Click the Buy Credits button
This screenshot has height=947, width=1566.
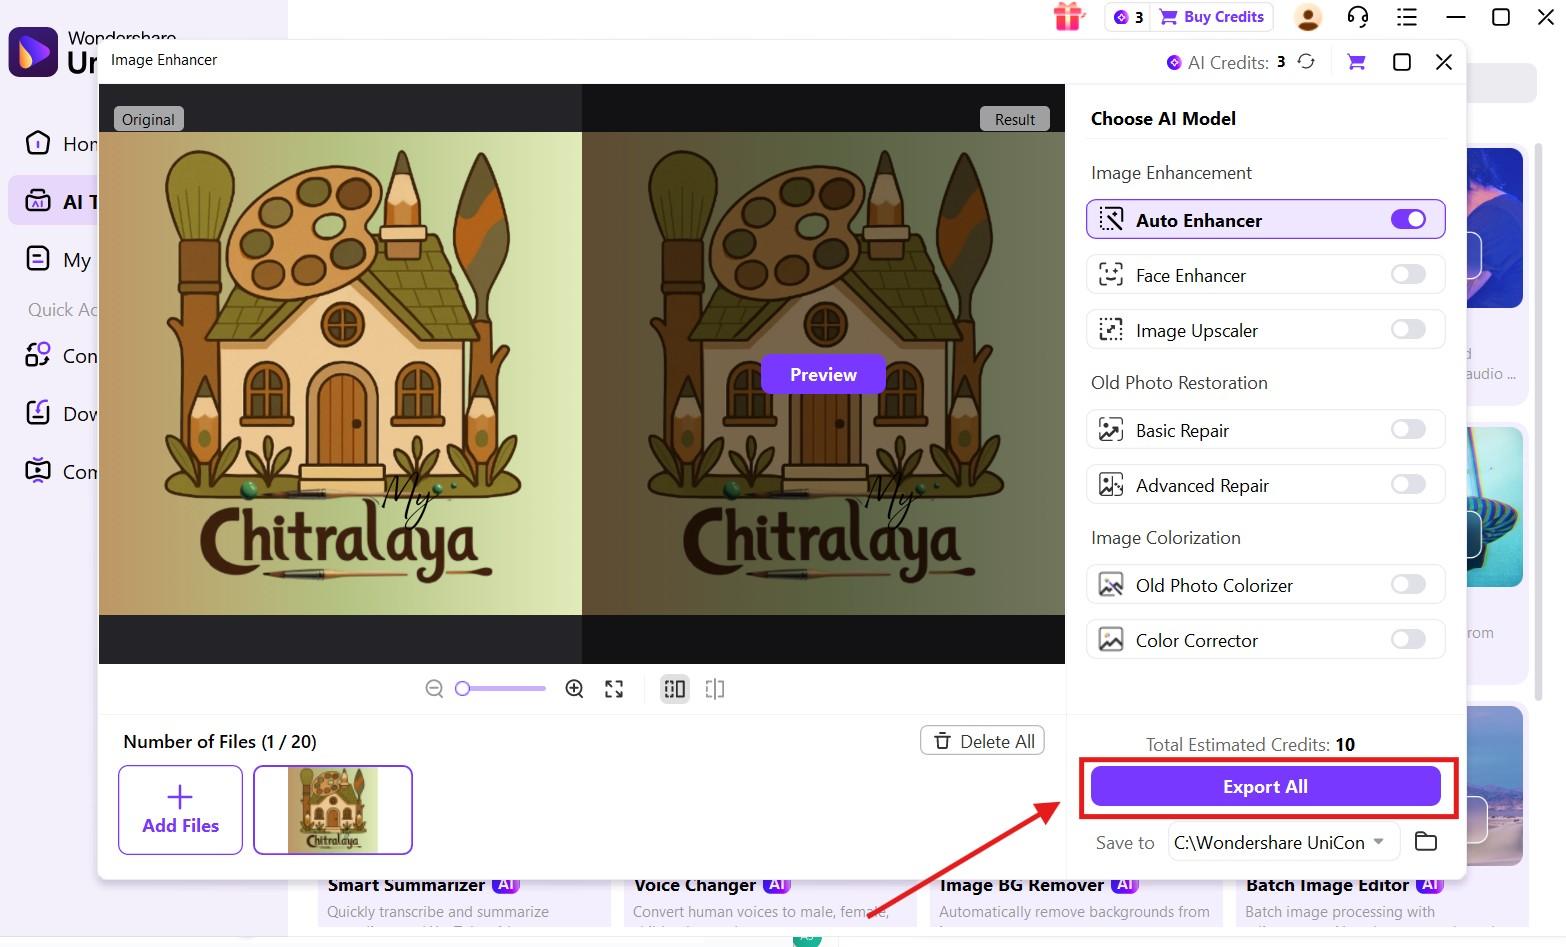click(1213, 17)
